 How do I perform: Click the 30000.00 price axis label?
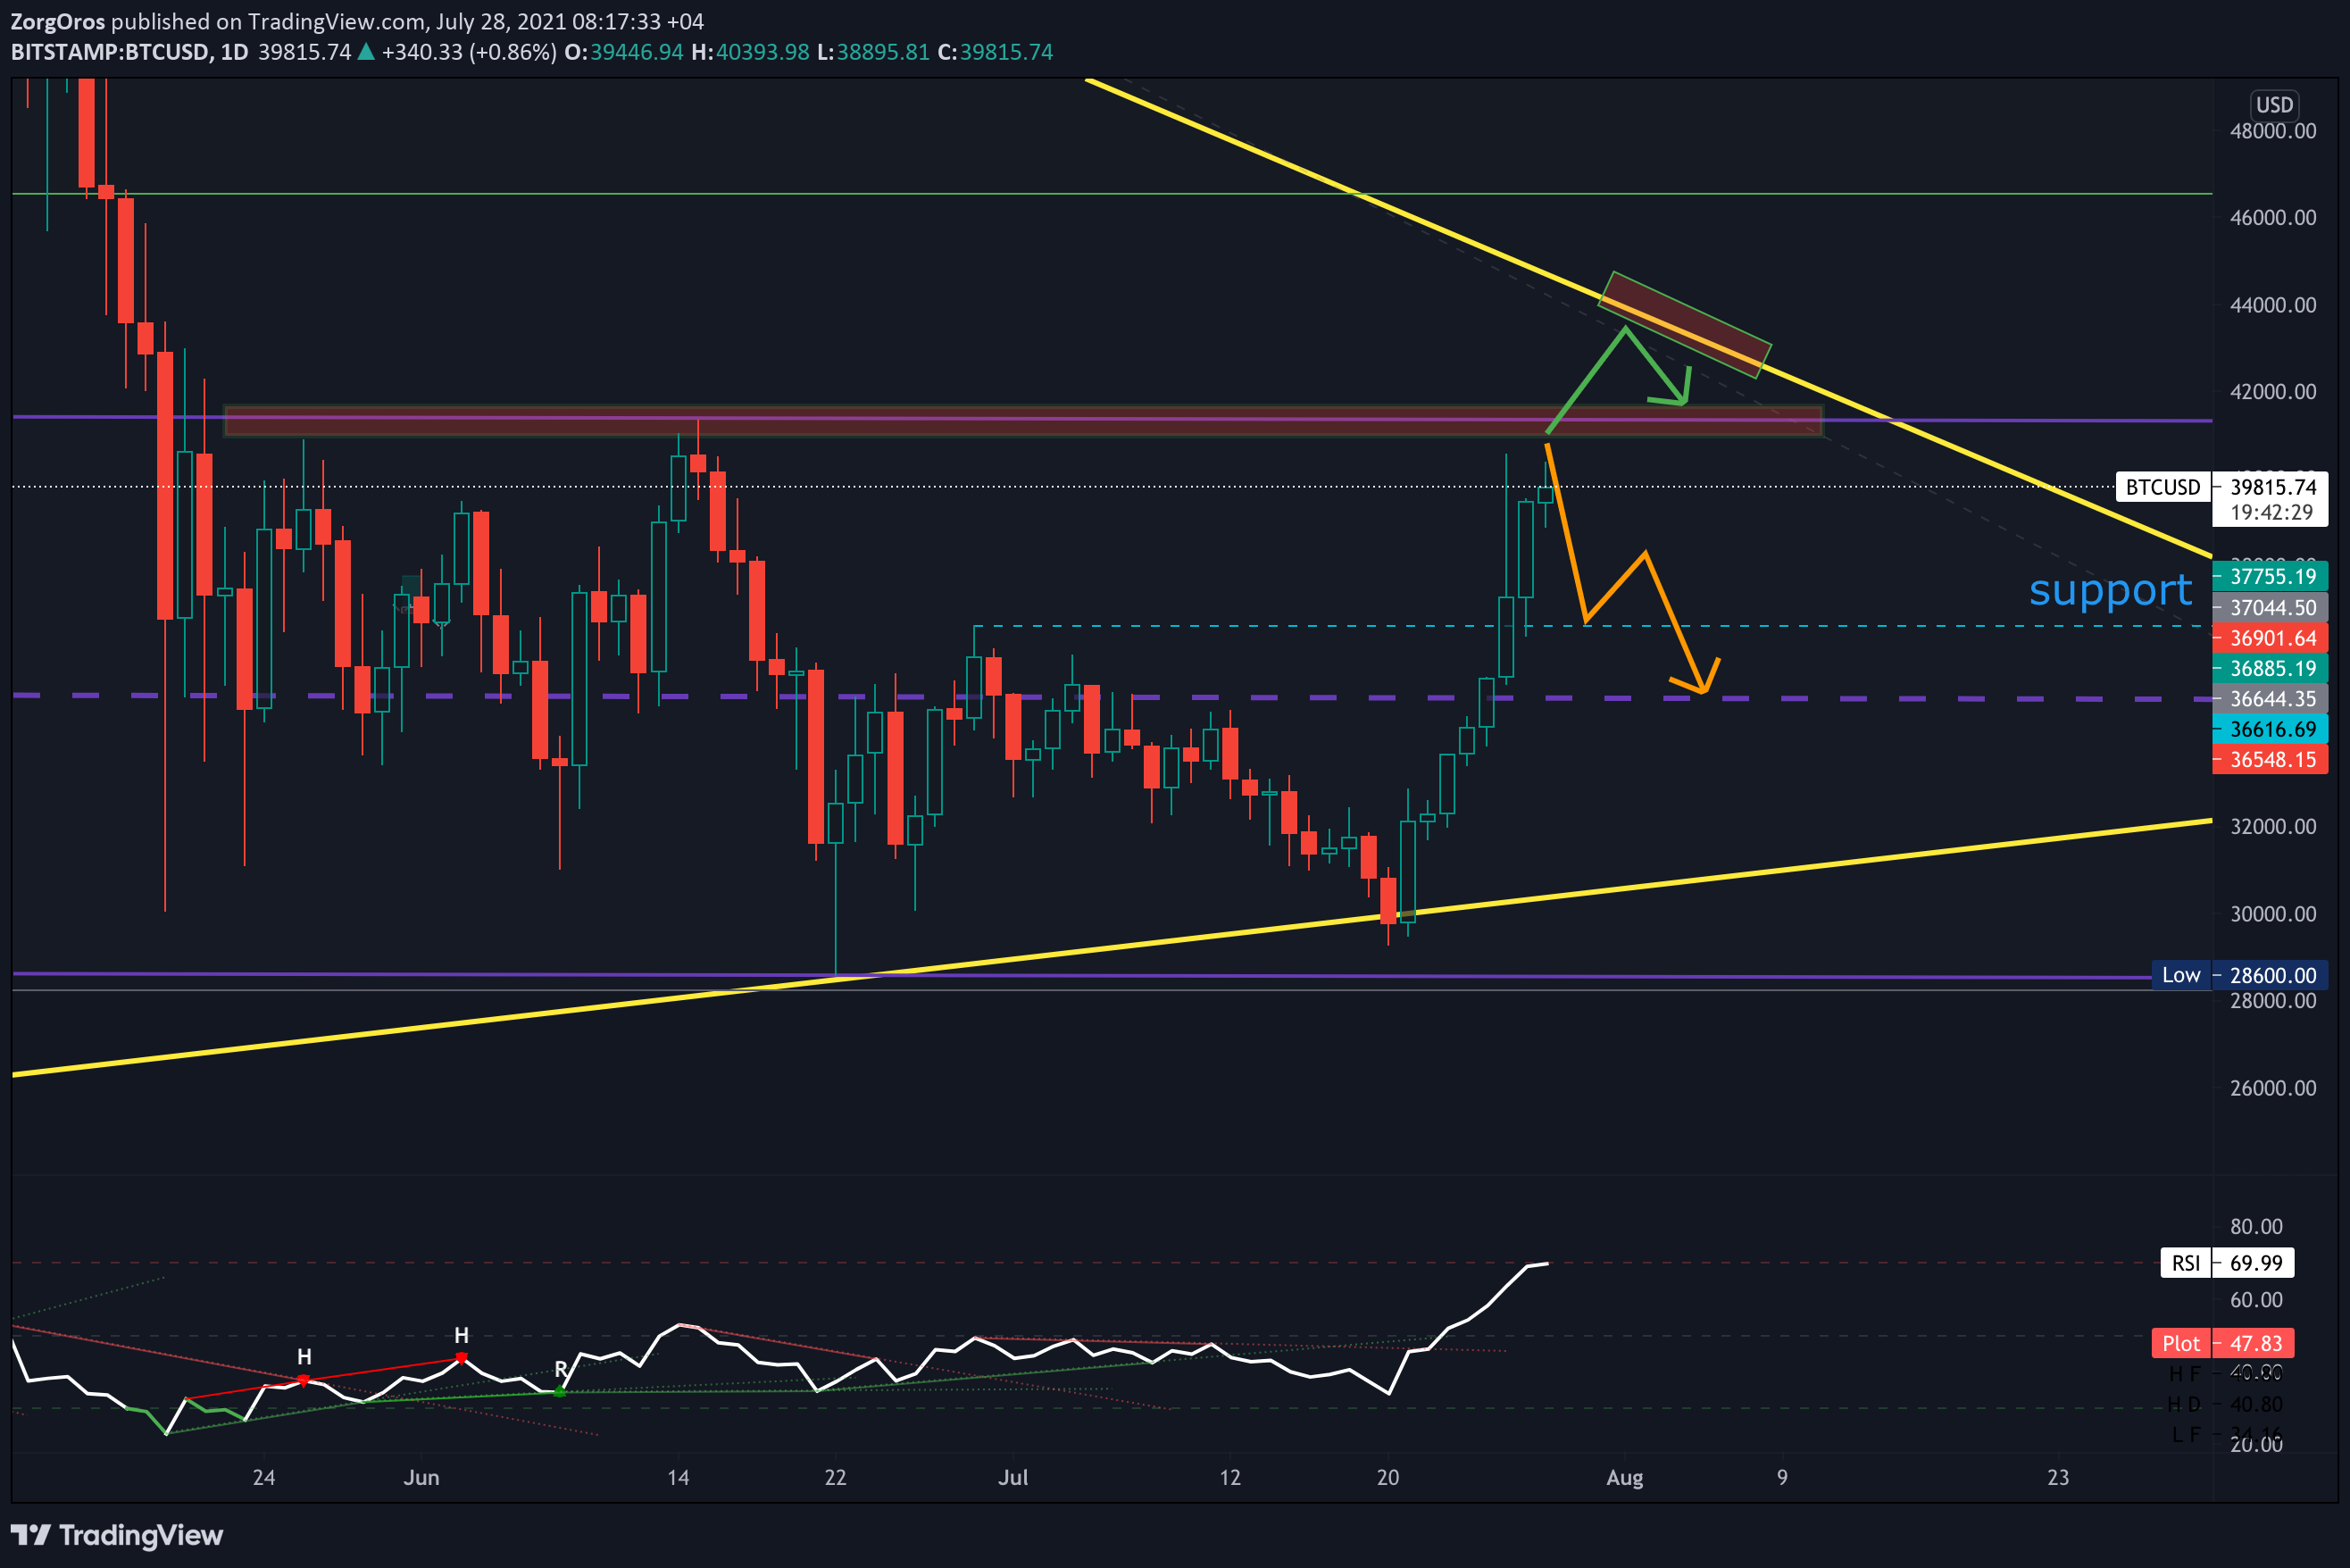2273,914
